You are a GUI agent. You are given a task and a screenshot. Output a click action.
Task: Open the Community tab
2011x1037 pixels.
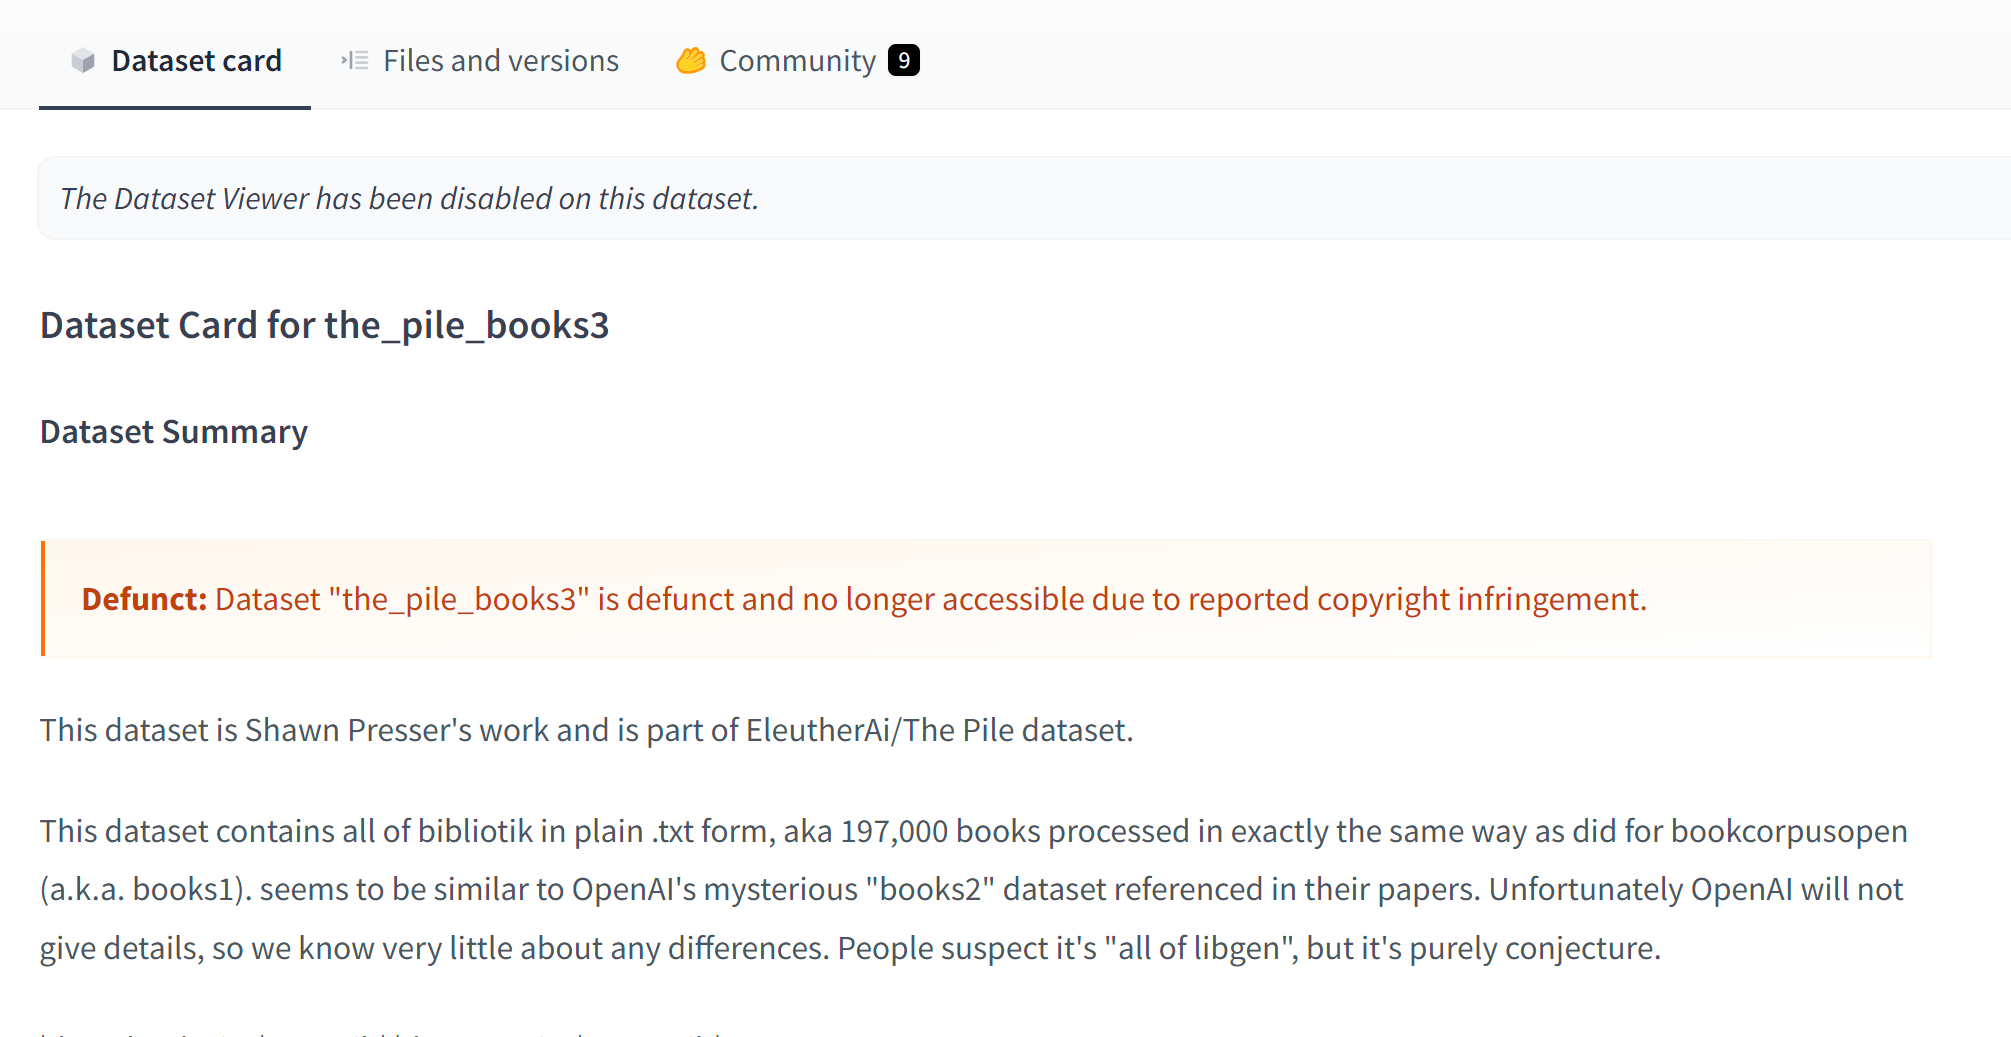point(797,61)
